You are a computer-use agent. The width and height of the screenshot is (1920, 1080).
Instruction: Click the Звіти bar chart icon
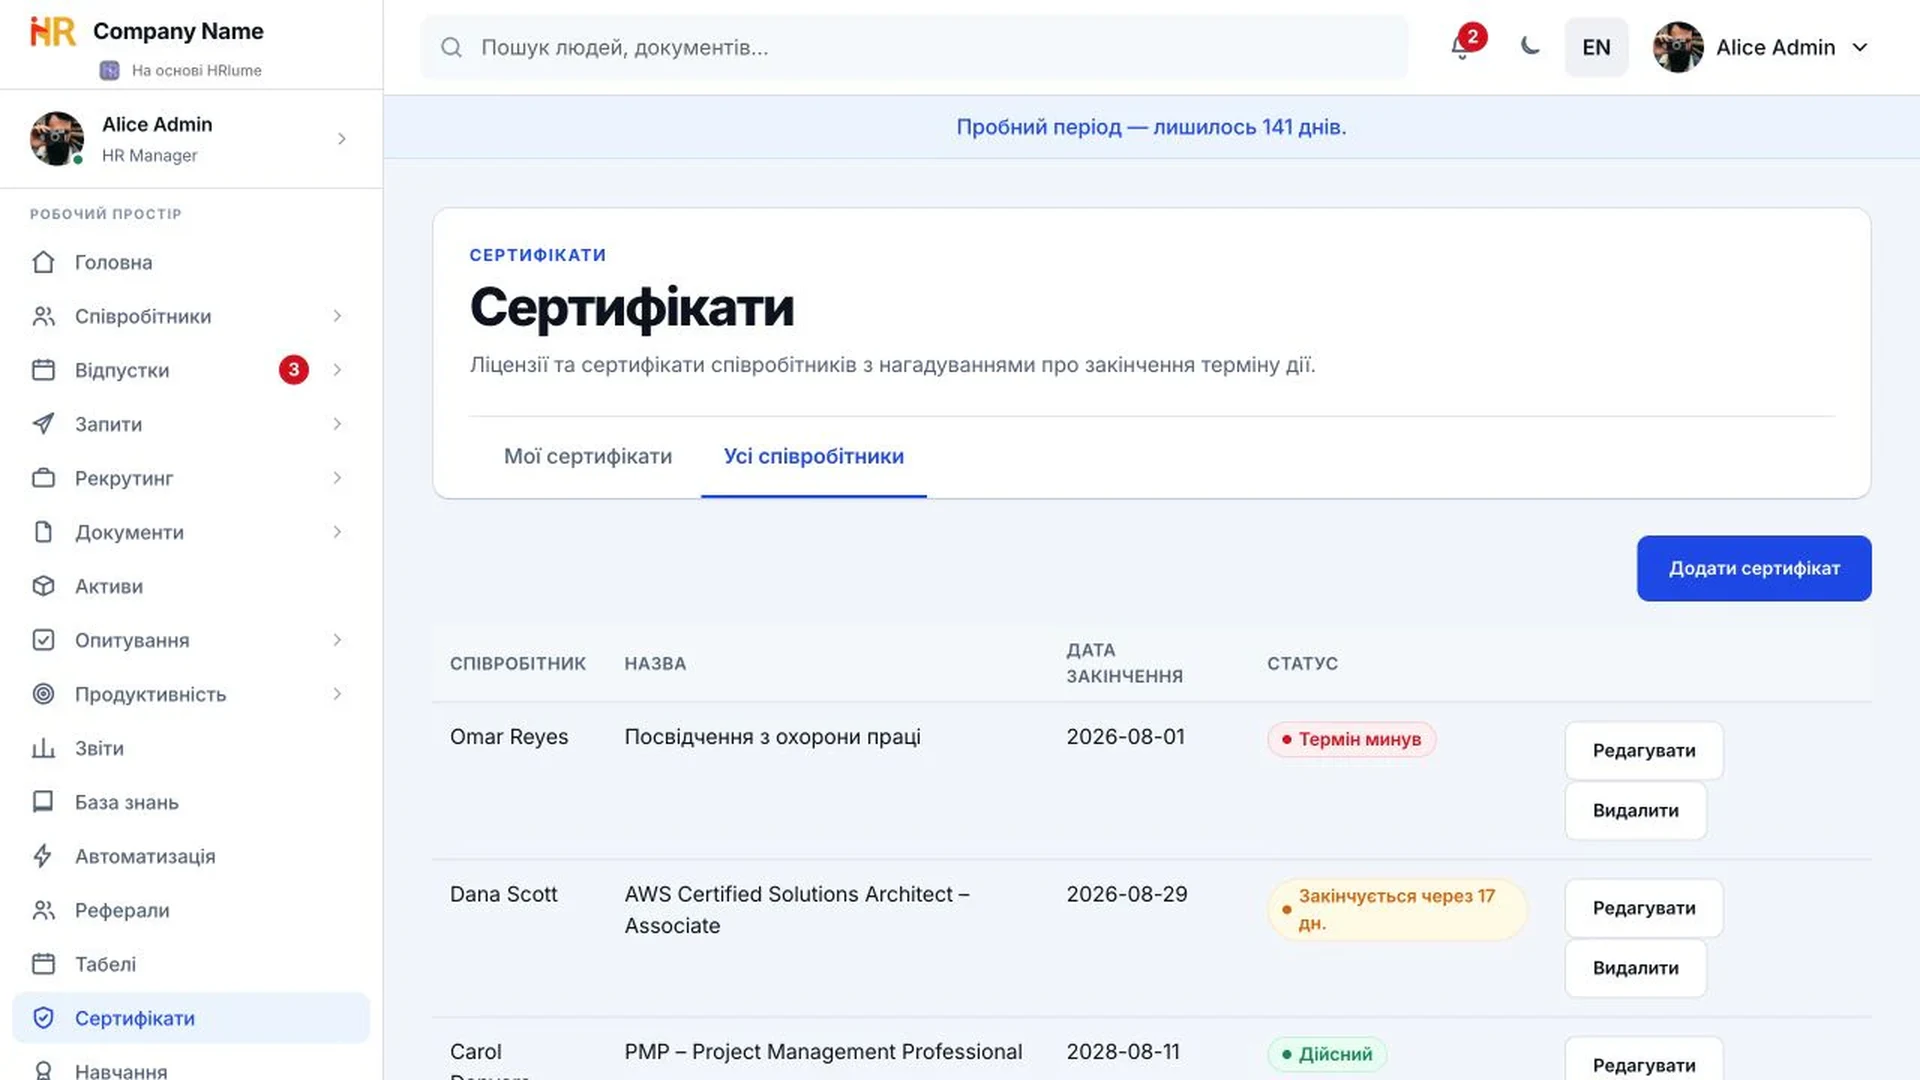click(x=43, y=748)
